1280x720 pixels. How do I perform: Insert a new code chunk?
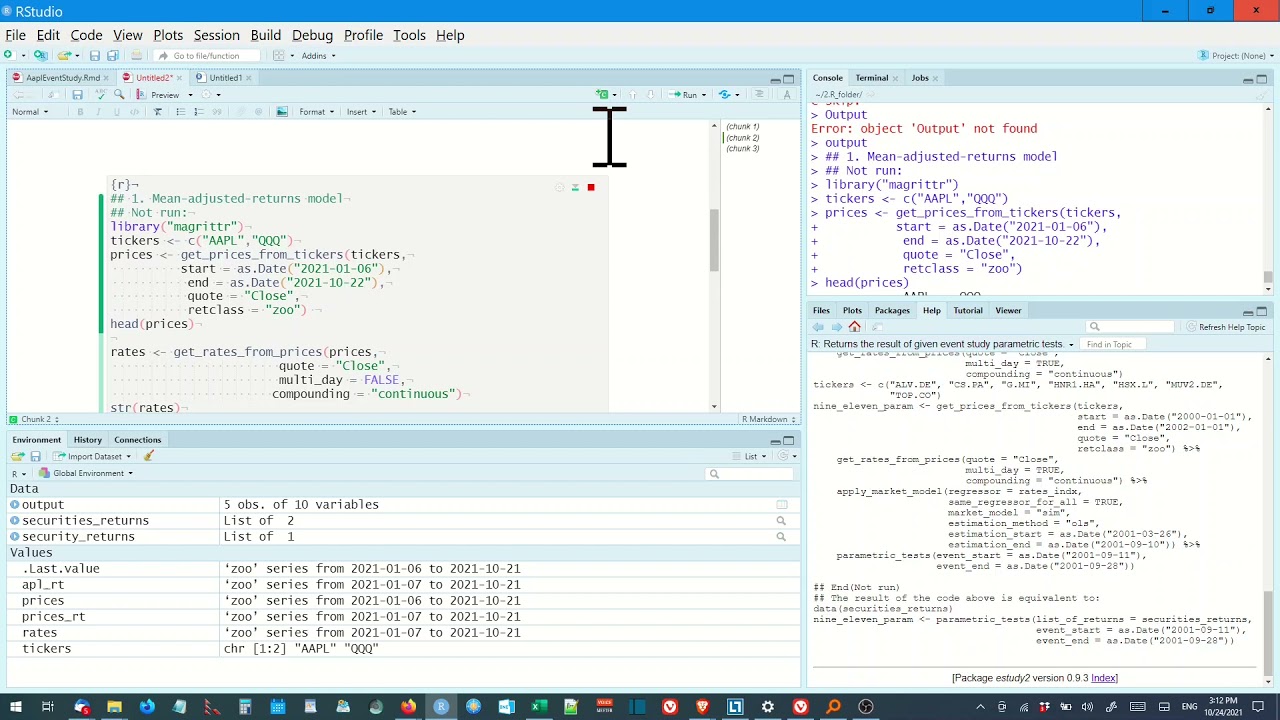(603, 95)
